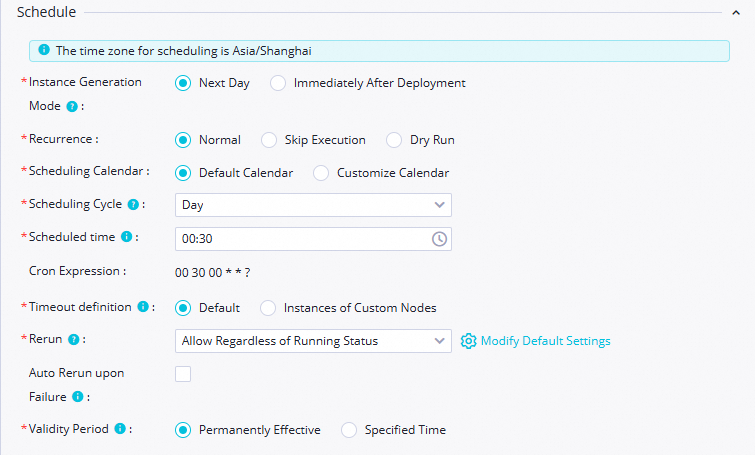
Task: Click the help icon next to Scheduling Cycle
Action: 131,204
